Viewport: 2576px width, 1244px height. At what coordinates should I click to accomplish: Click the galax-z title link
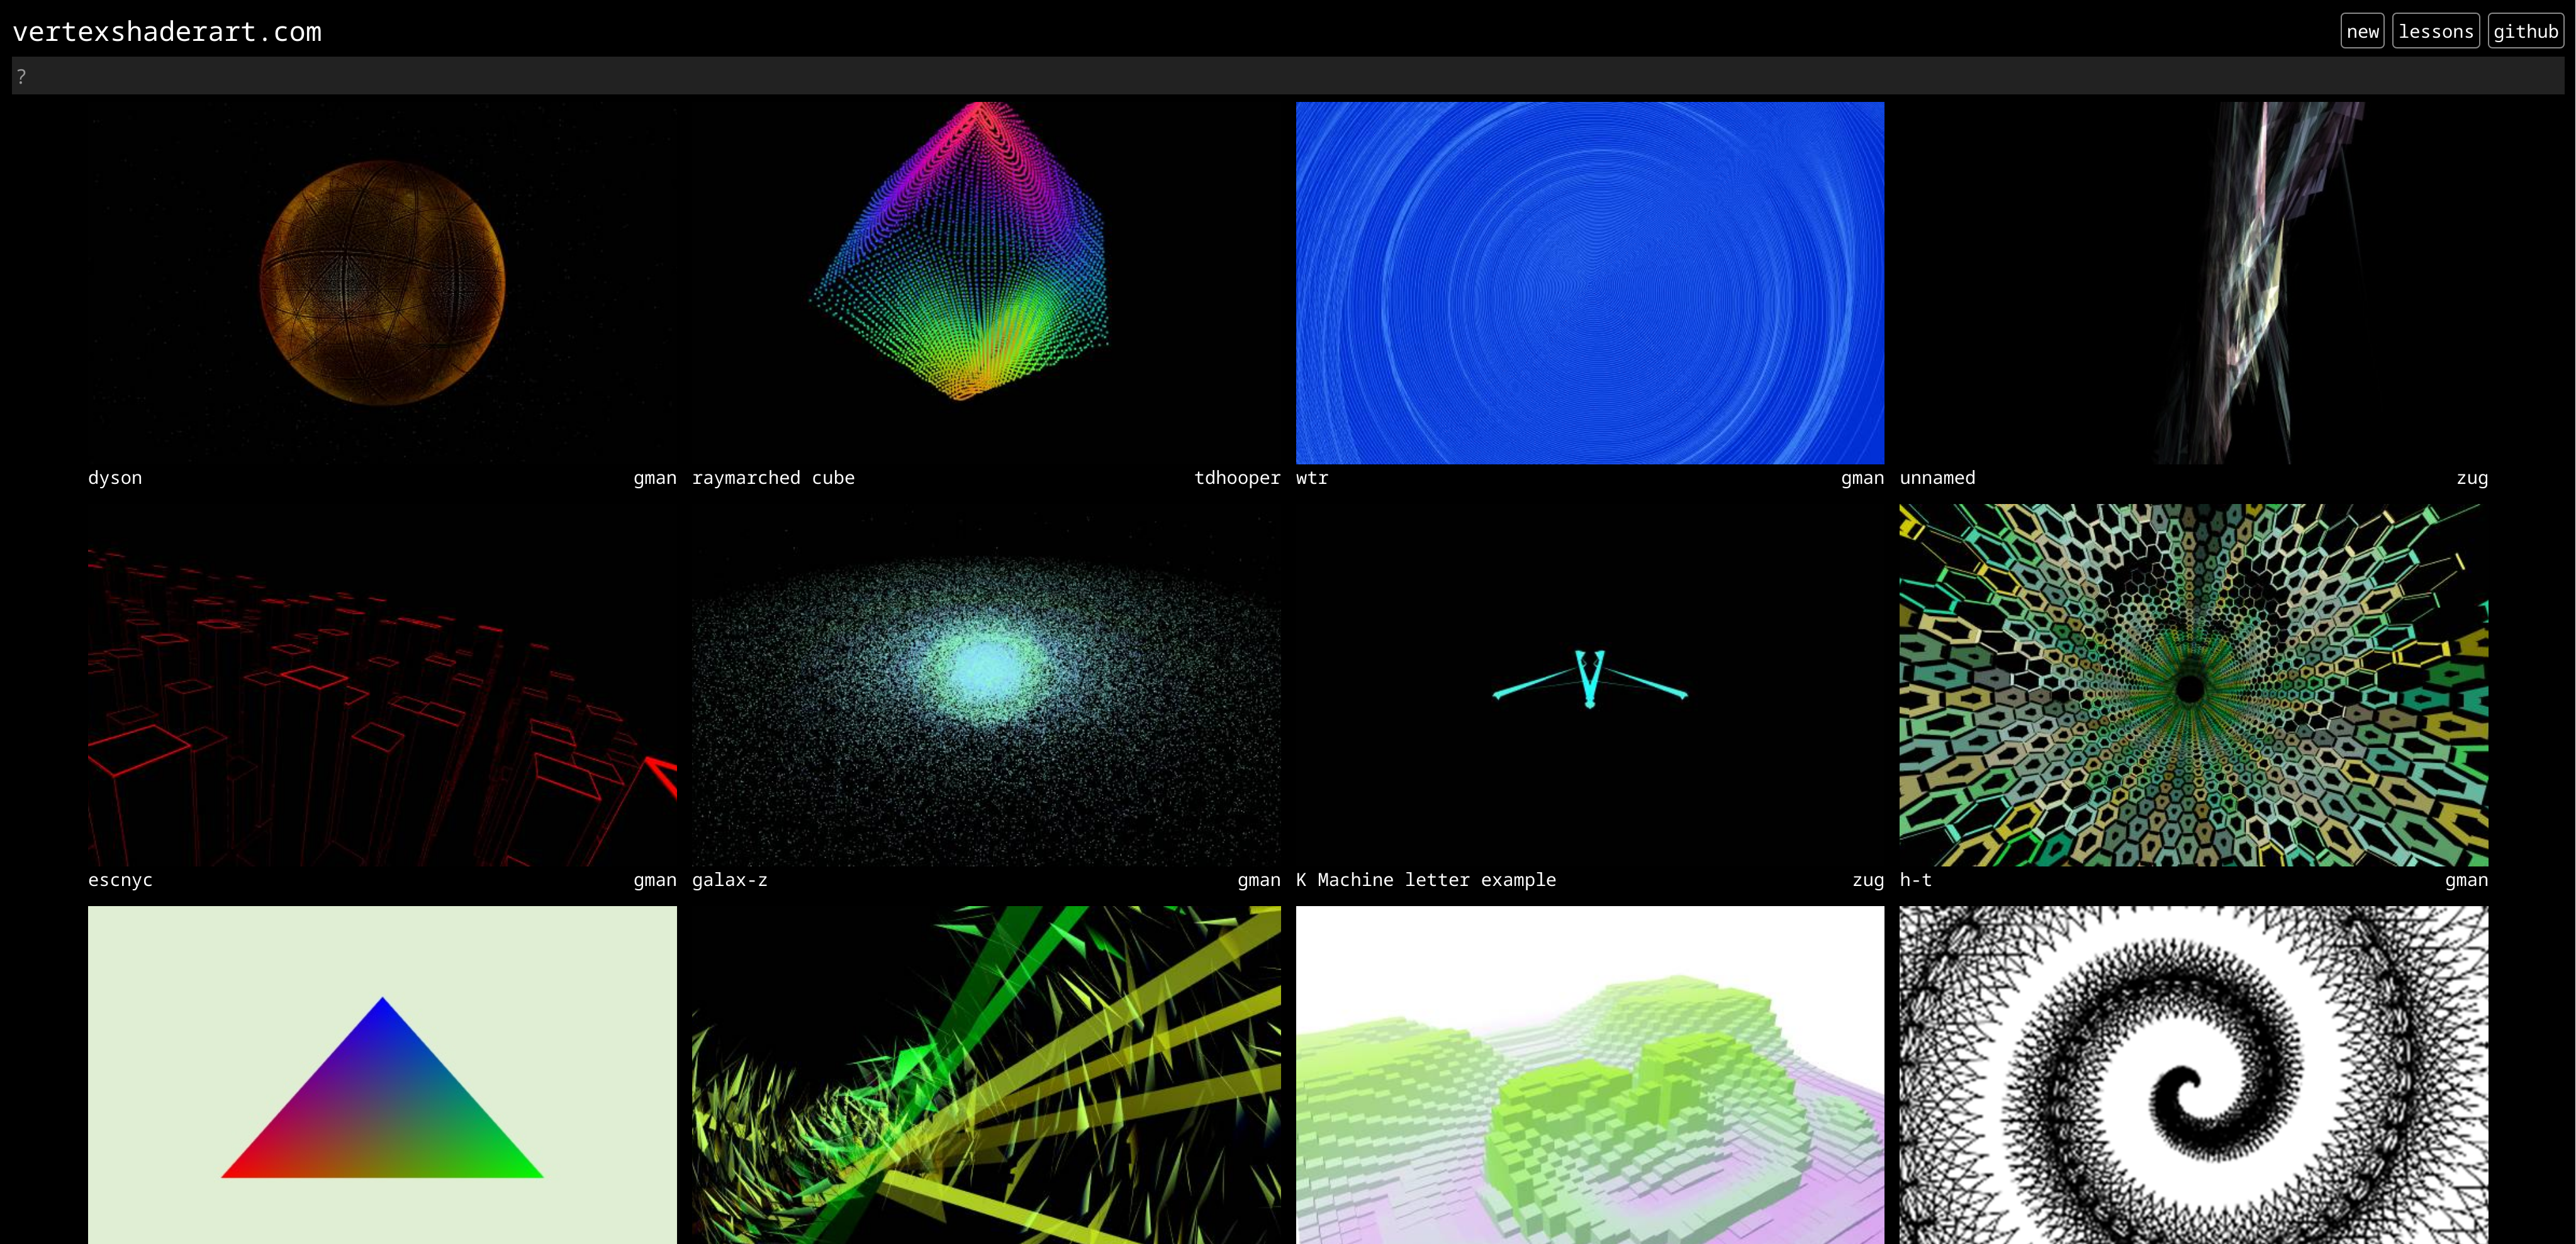click(x=729, y=880)
